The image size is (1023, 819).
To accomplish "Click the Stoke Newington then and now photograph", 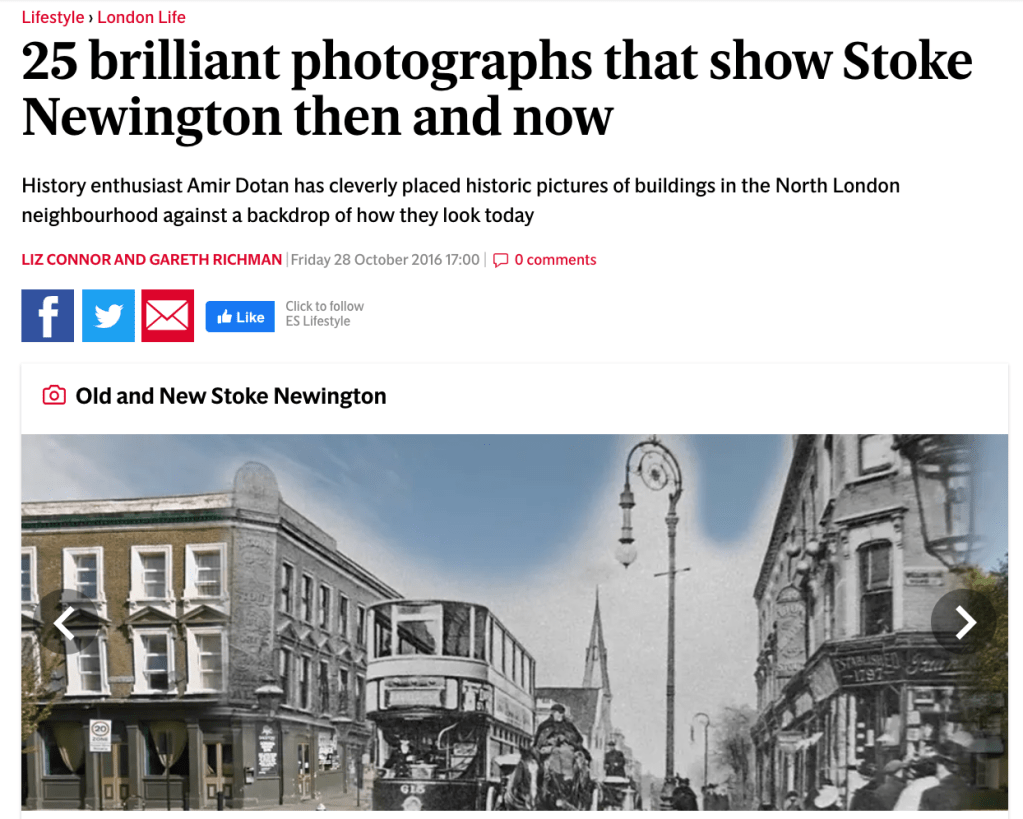I will [515, 623].
